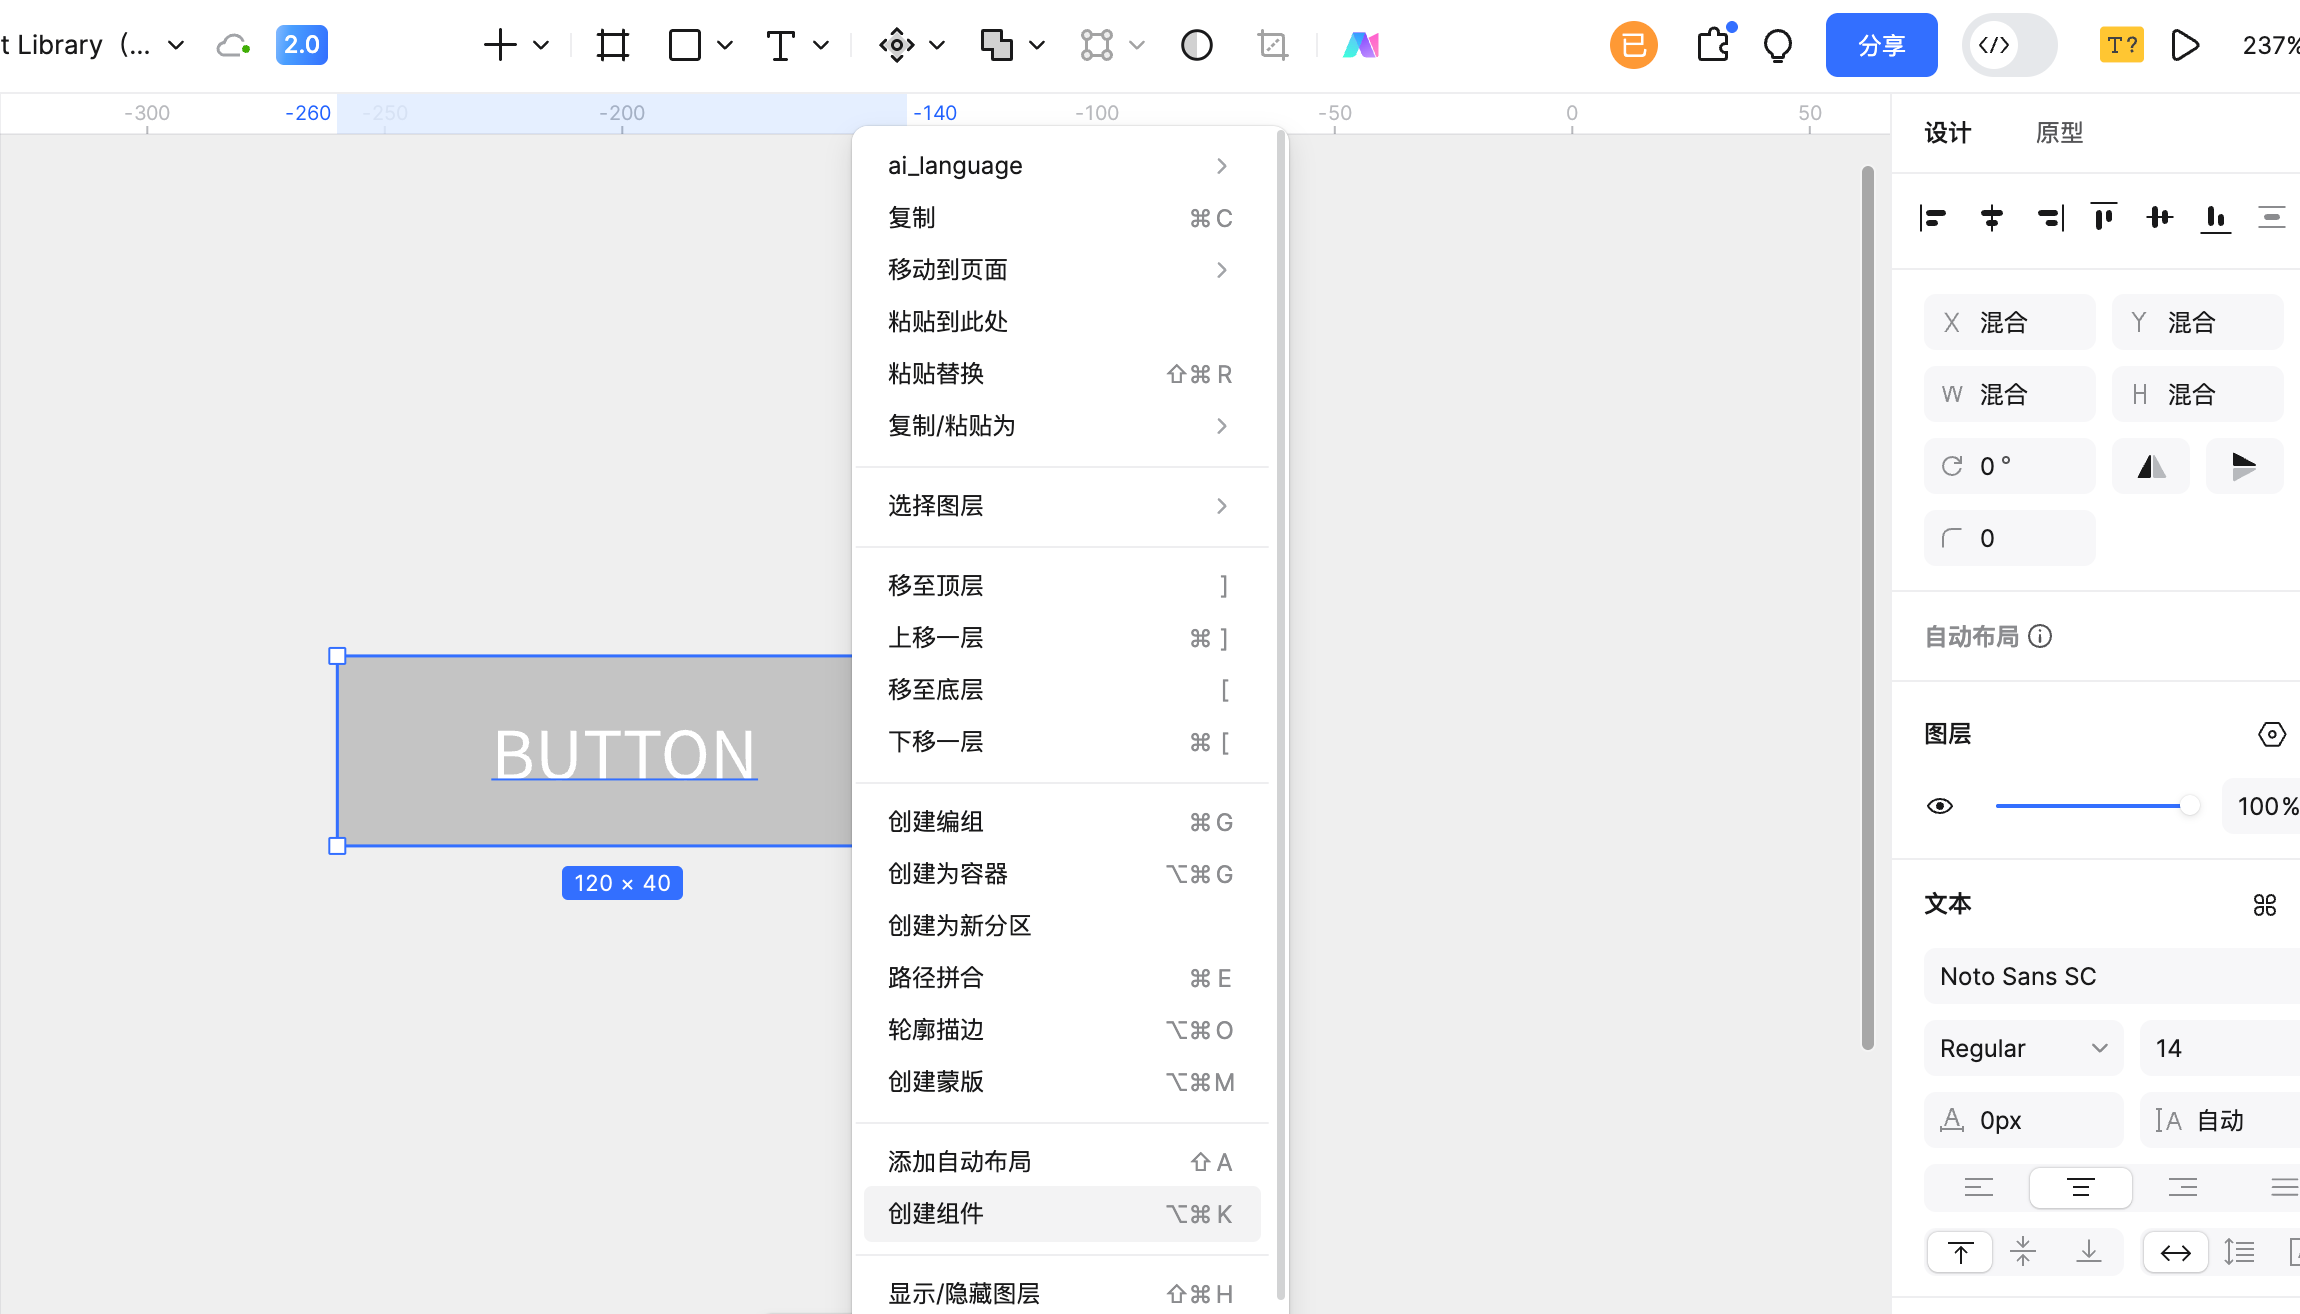This screenshot has height=1314, width=2300.
Task: Click the orange user avatar
Action: point(1634,45)
